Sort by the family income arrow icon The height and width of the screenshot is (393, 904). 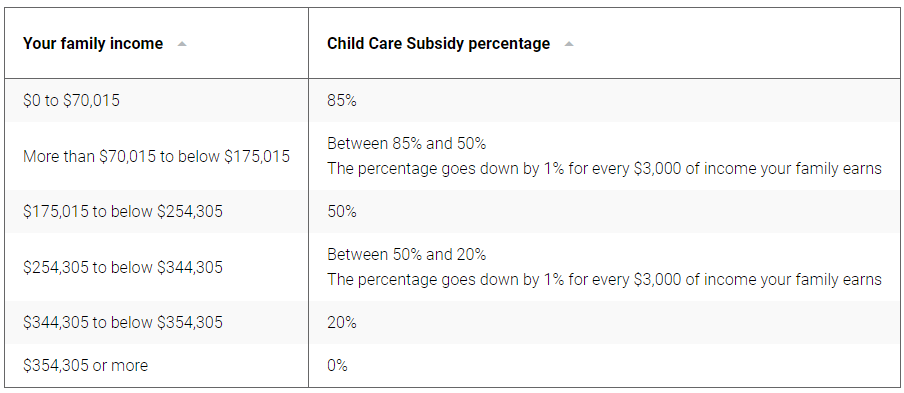pyautogui.click(x=182, y=44)
